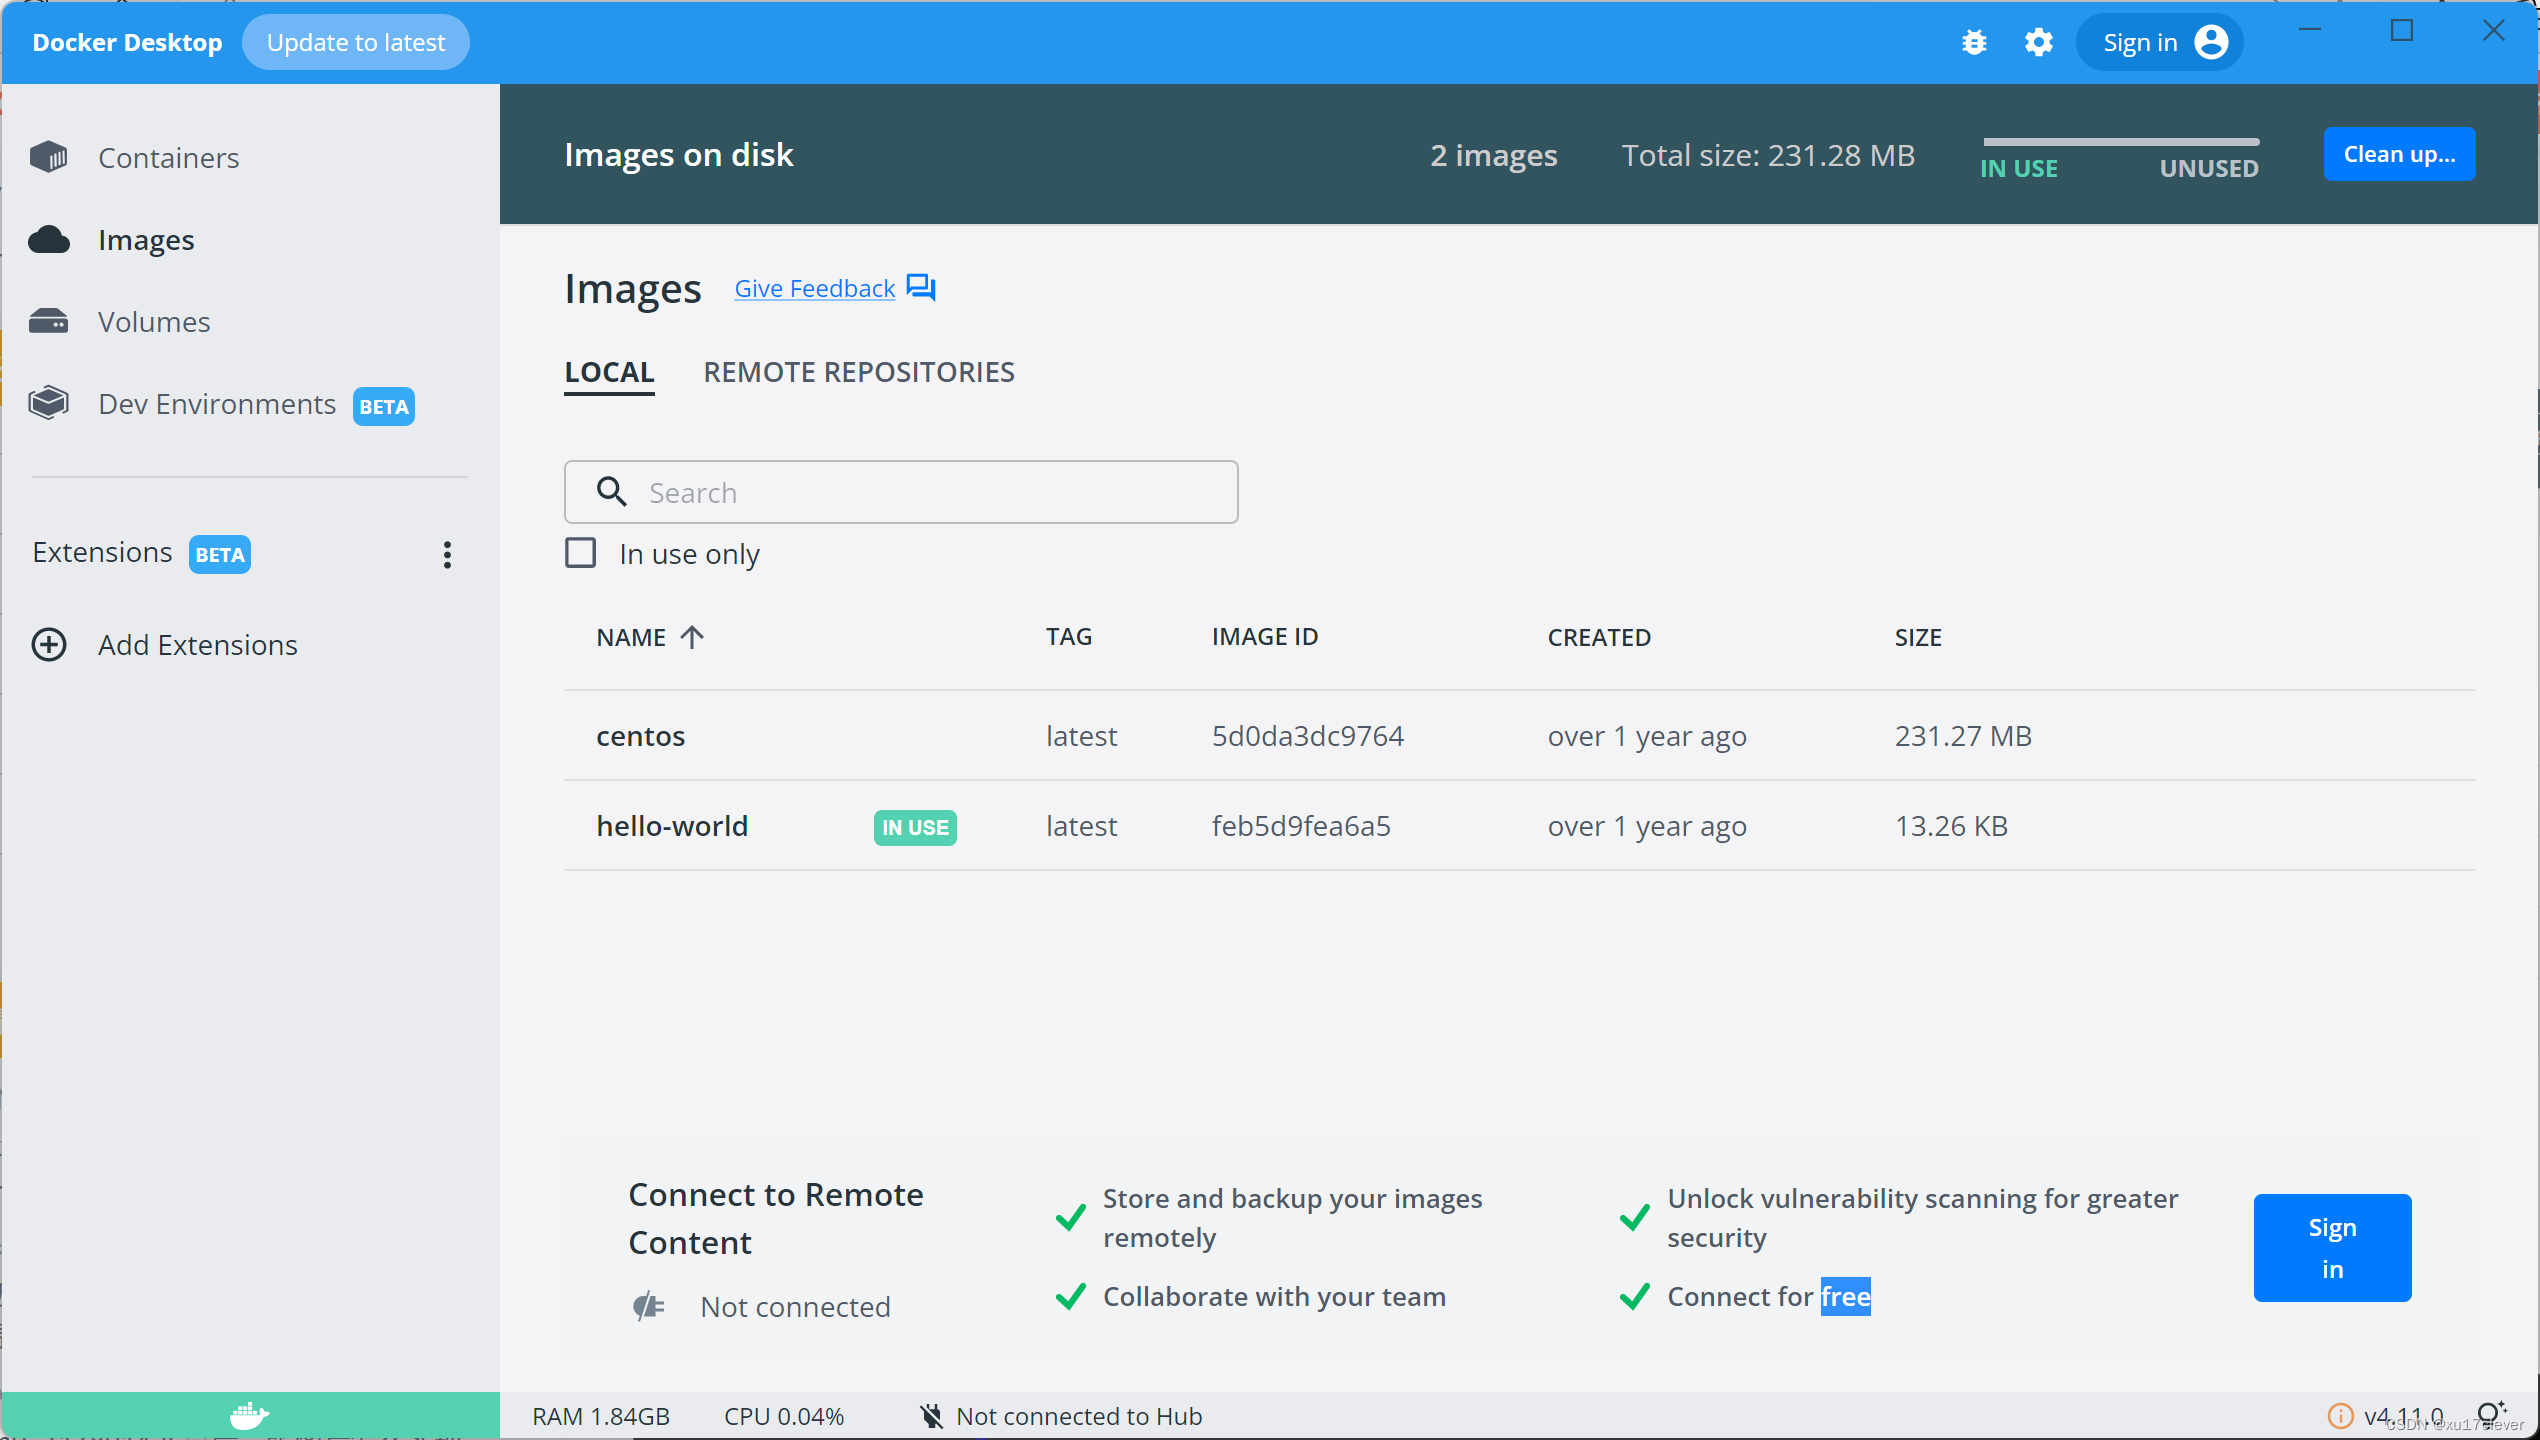Viewport: 2540px width, 1440px height.
Task: Click the Clean up button
Action: [x=2399, y=154]
